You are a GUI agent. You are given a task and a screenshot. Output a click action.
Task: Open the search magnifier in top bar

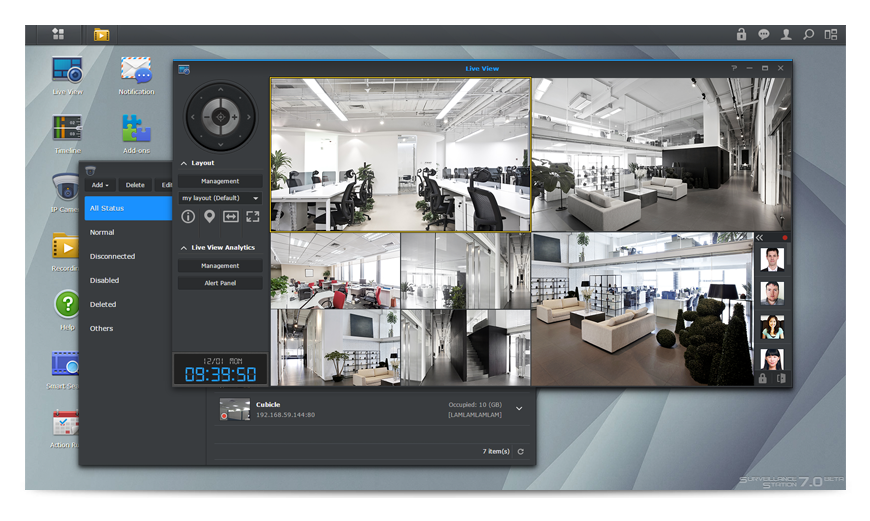809,34
